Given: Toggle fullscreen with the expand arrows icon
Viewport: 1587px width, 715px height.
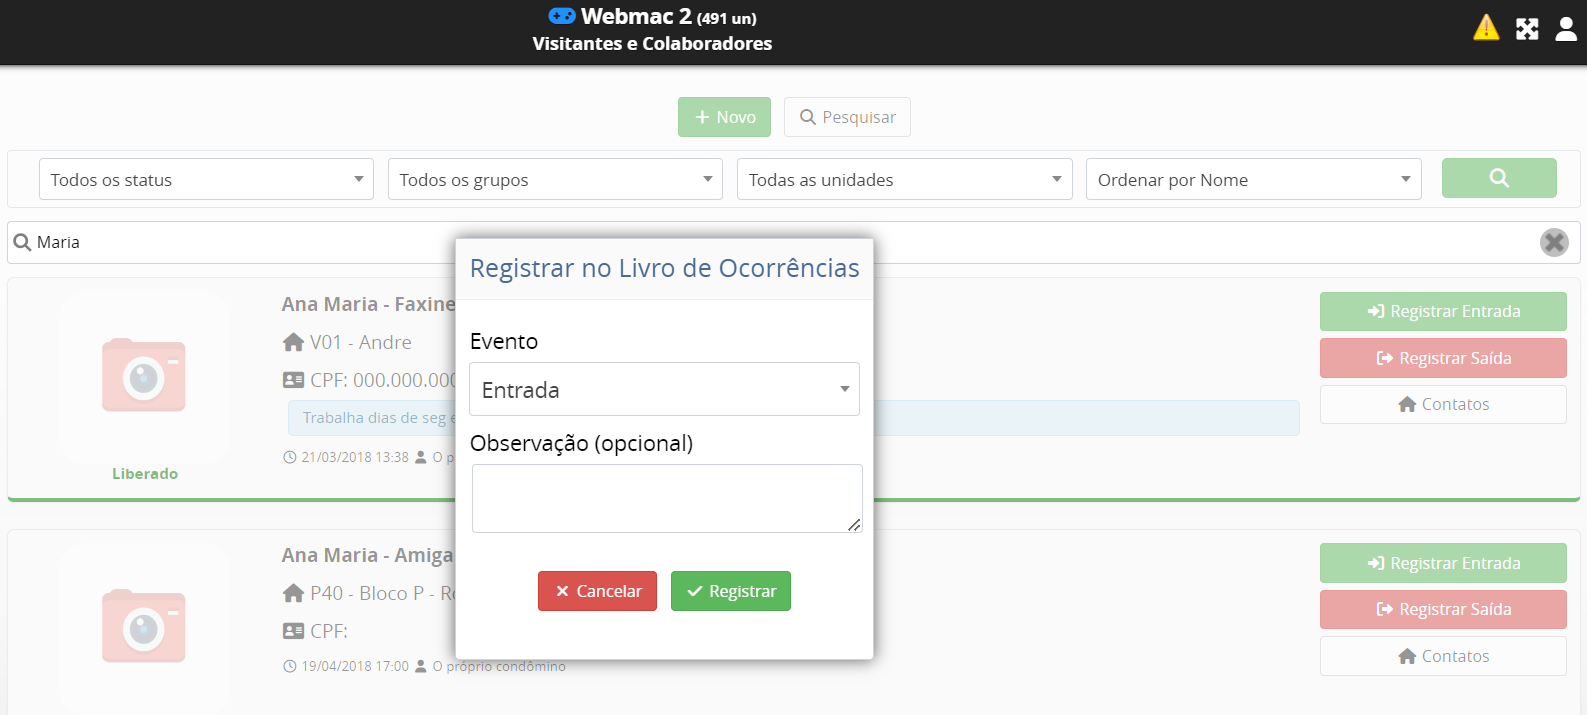Looking at the screenshot, I should 1527,29.
